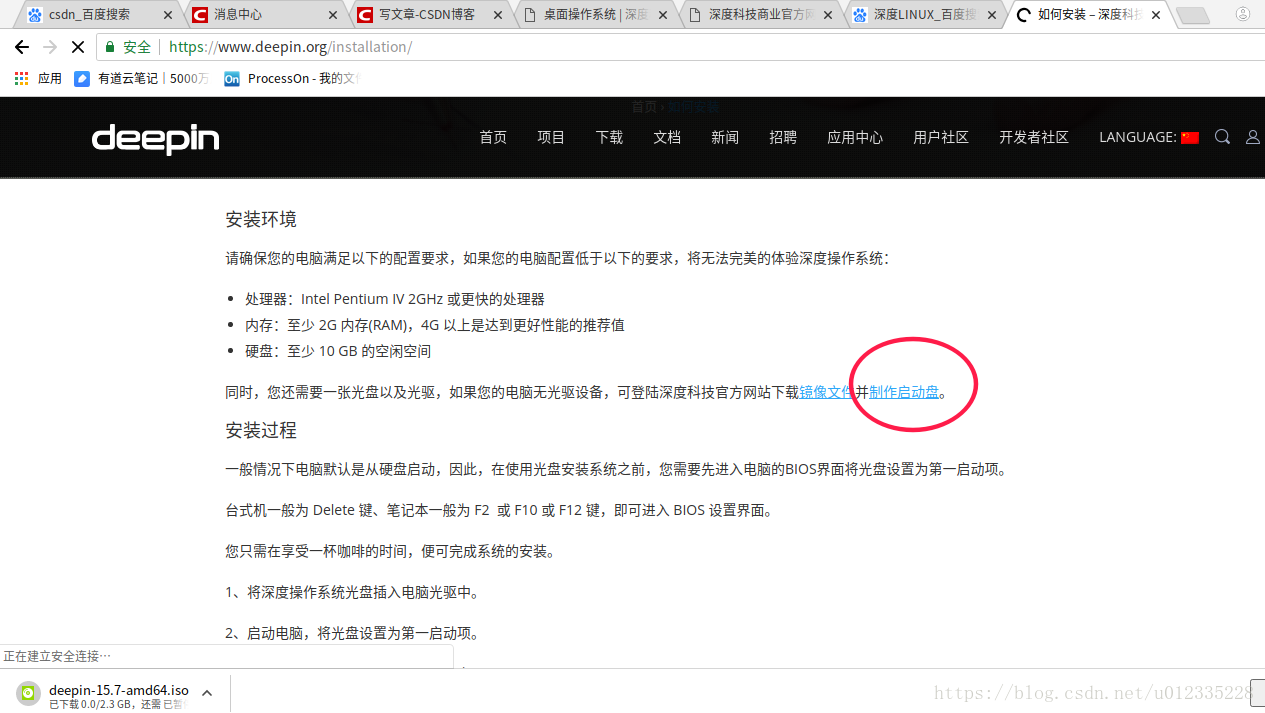Click the 硬盘 requirement line
The image size is (1265, 713).
(x=338, y=351)
